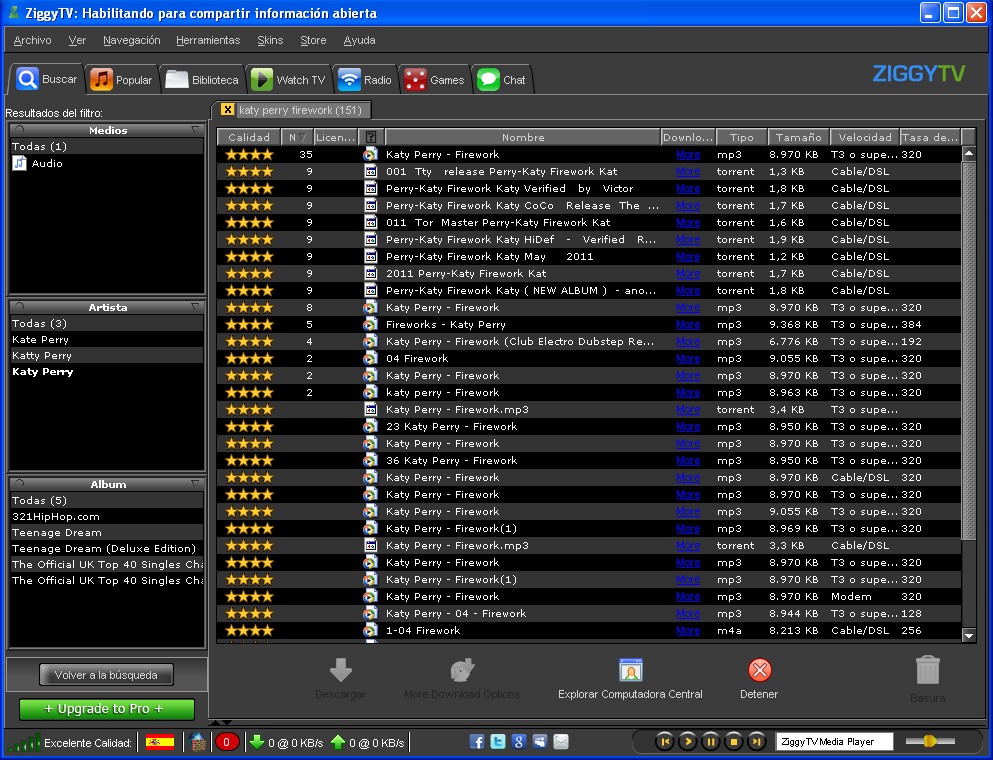Image resolution: width=993 pixels, height=760 pixels.
Task: Click the green upload speed arrow
Action: point(338,742)
